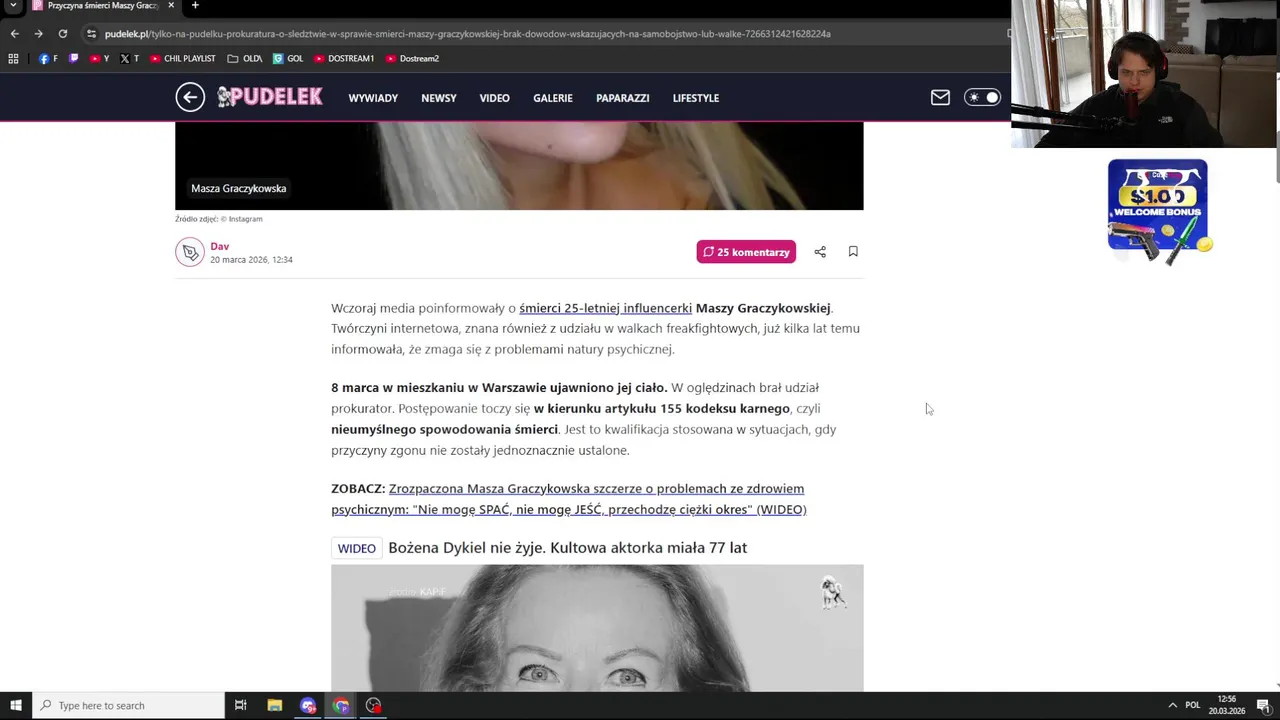Open the Windows Start menu

coord(15,705)
